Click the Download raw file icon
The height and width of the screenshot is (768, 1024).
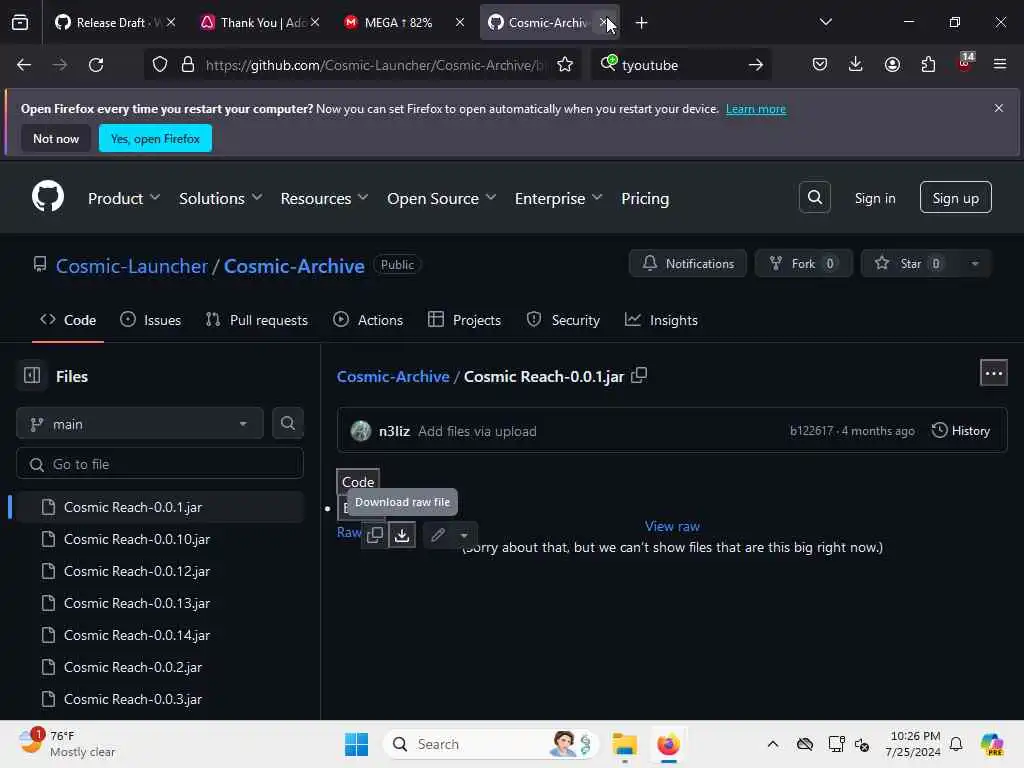tap(402, 536)
